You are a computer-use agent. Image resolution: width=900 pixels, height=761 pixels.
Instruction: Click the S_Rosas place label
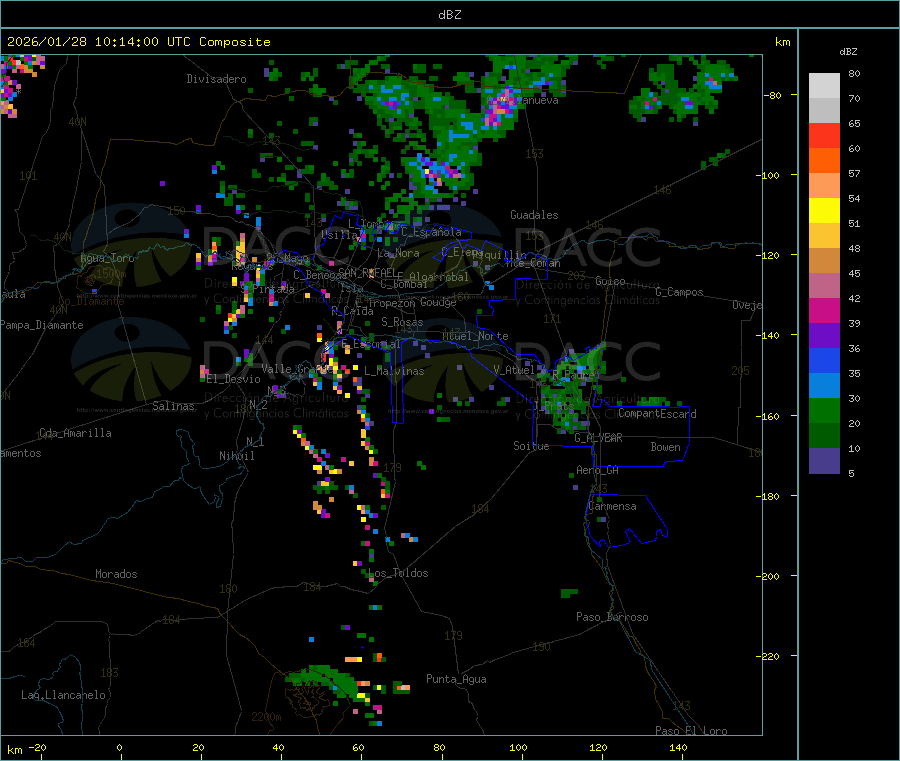[x=402, y=323]
